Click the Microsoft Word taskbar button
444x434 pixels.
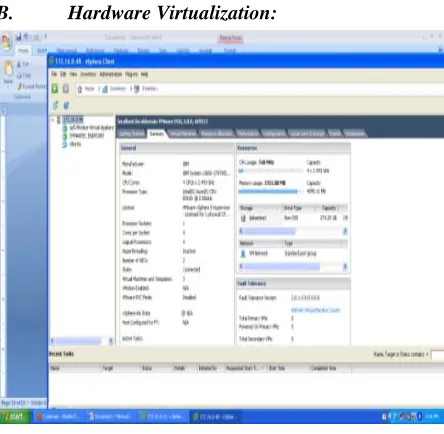point(111,417)
